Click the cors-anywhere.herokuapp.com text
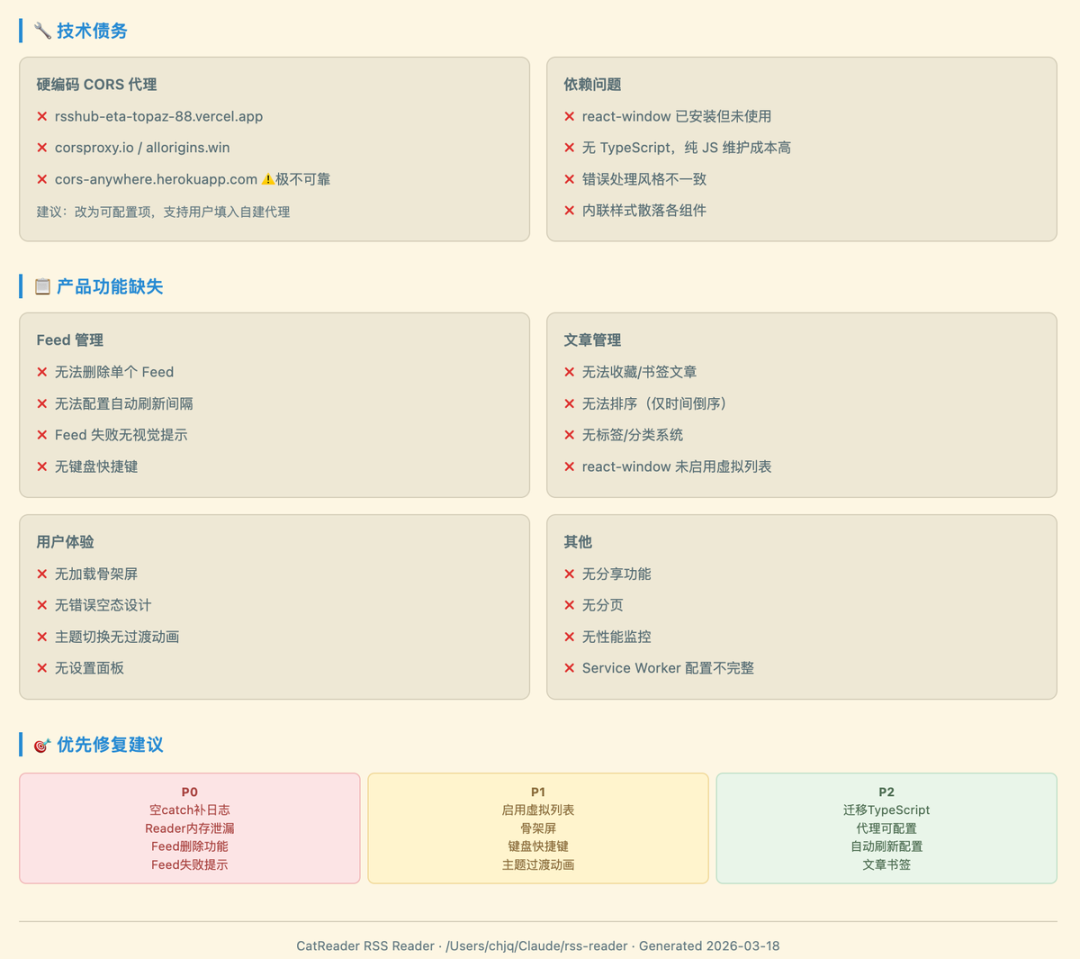The width and height of the screenshot is (1080, 959). [156, 180]
